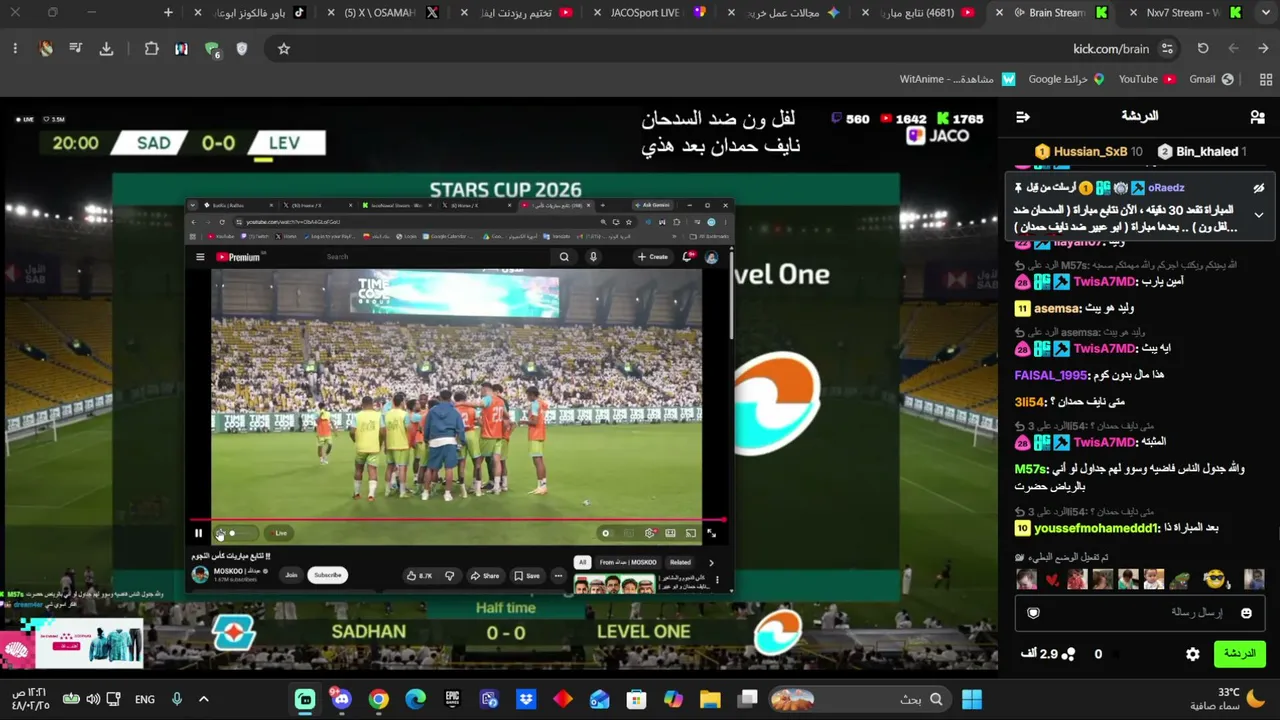Reload the kick.com/brain page

(1203, 48)
